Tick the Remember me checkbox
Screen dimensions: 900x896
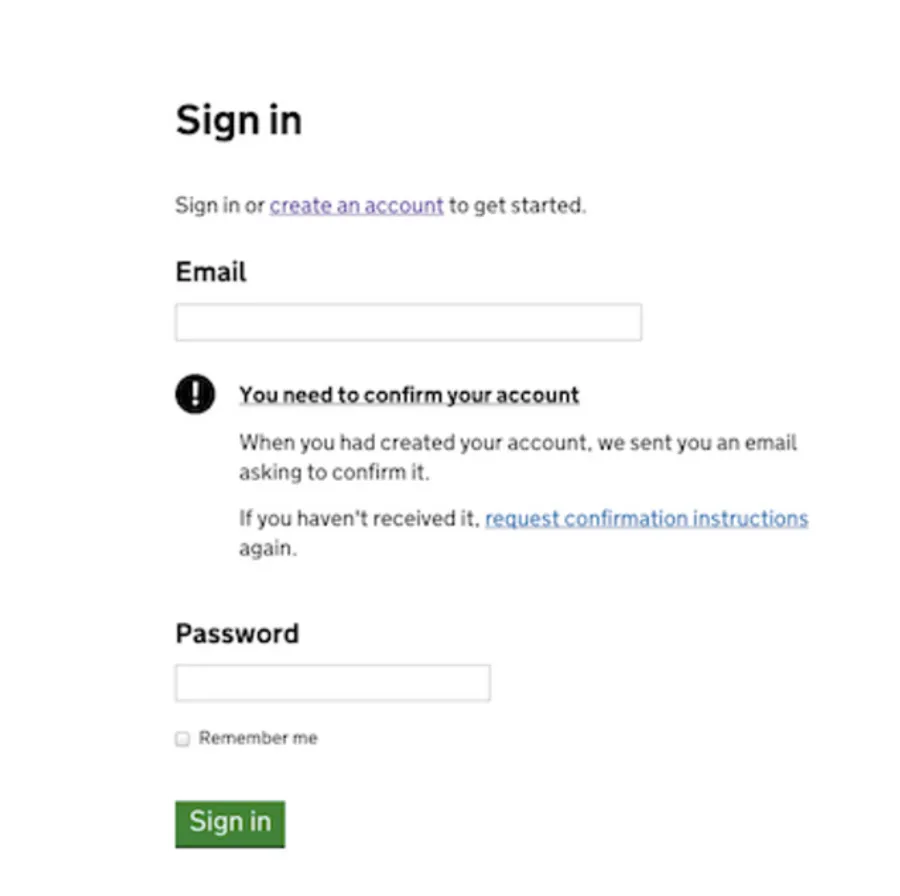pyautogui.click(x=182, y=739)
